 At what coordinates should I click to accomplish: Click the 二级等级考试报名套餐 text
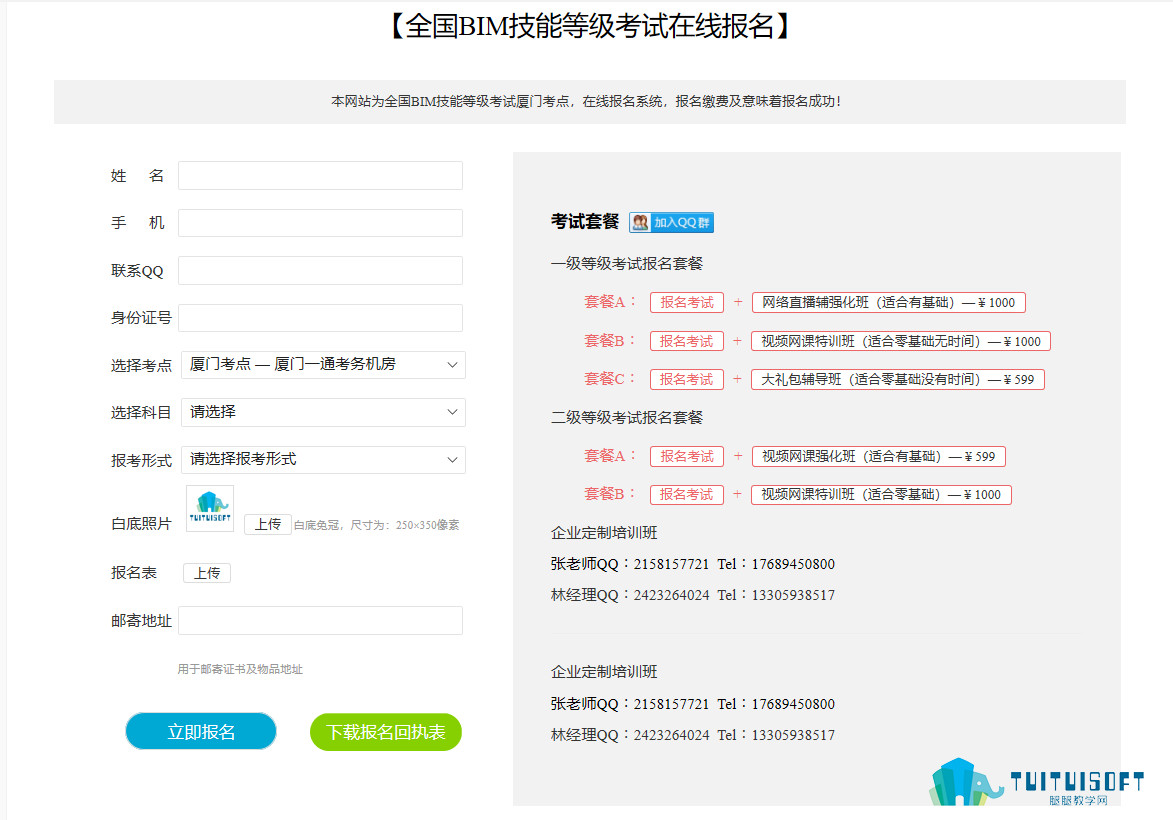(x=627, y=417)
